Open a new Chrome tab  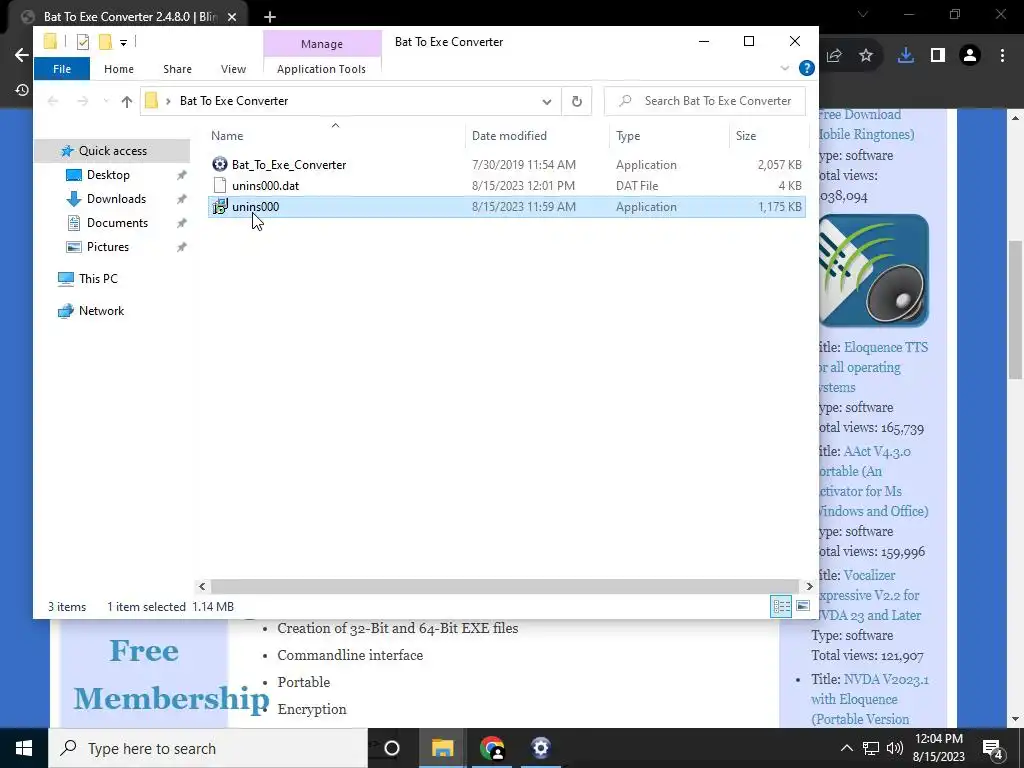coord(270,17)
